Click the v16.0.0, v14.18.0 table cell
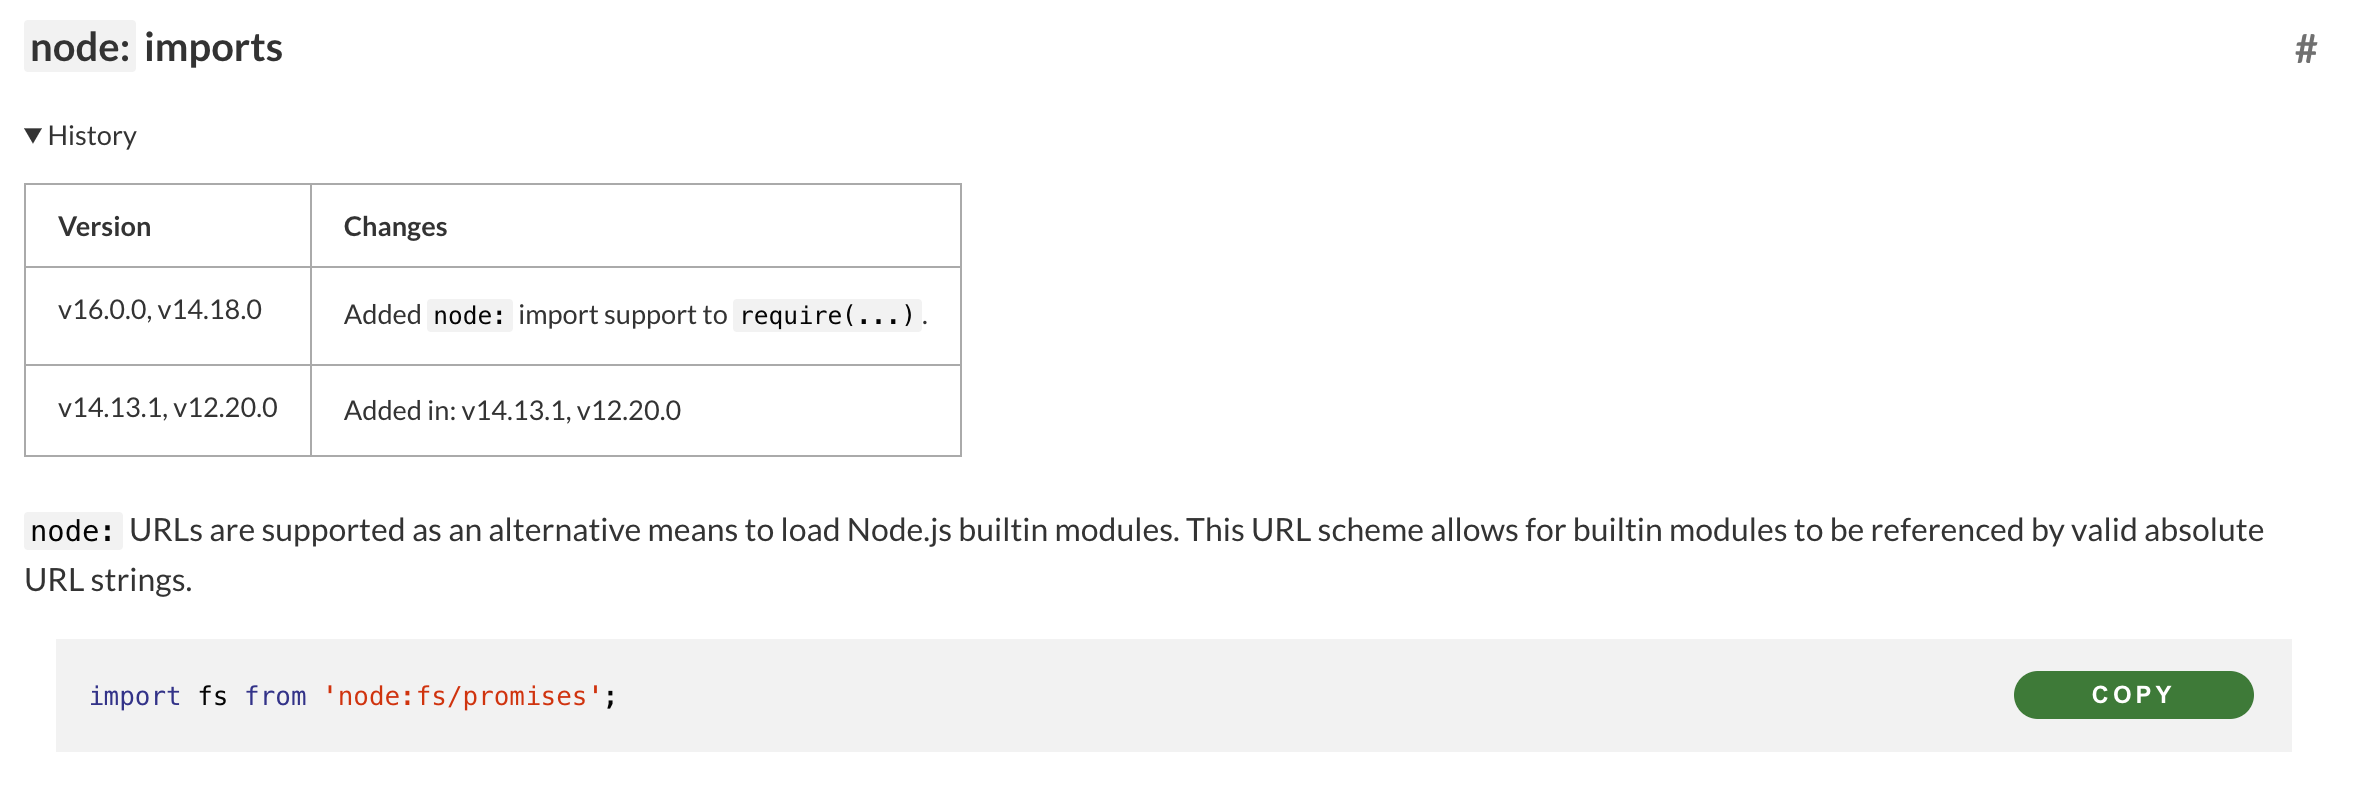Image resolution: width=2372 pixels, height=794 pixels. 158,310
